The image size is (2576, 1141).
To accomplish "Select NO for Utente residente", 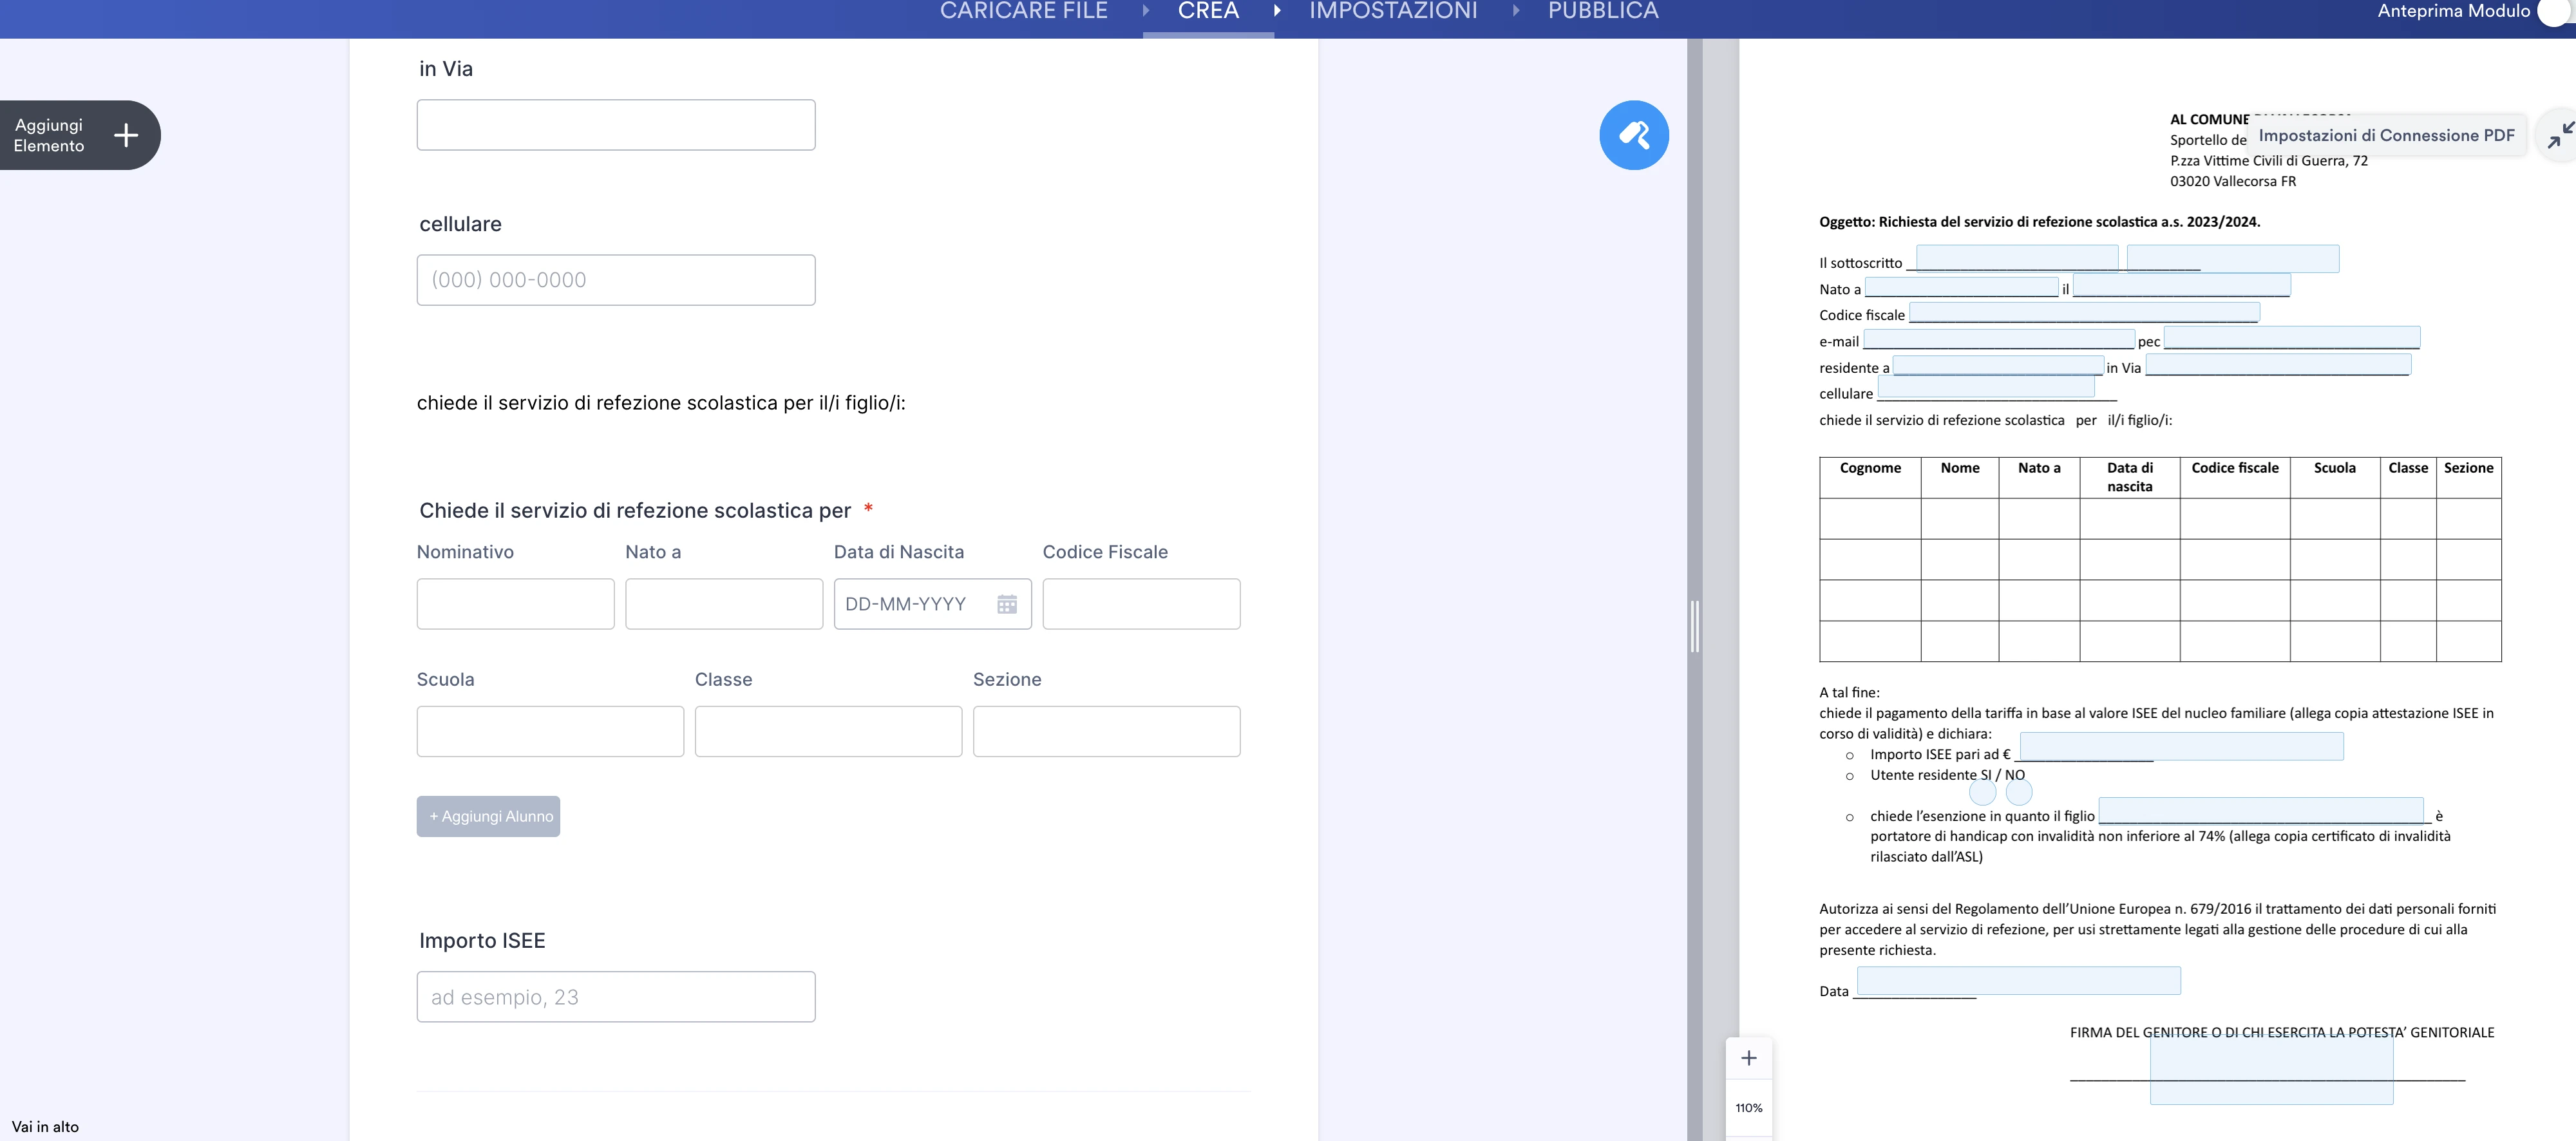I will (x=2020, y=792).
